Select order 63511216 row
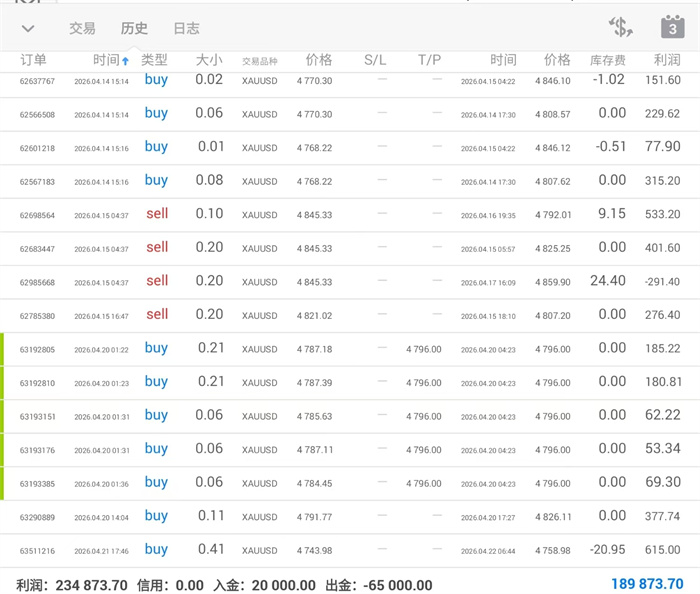The width and height of the screenshot is (700, 594). pyautogui.click(x=350, y=550)
